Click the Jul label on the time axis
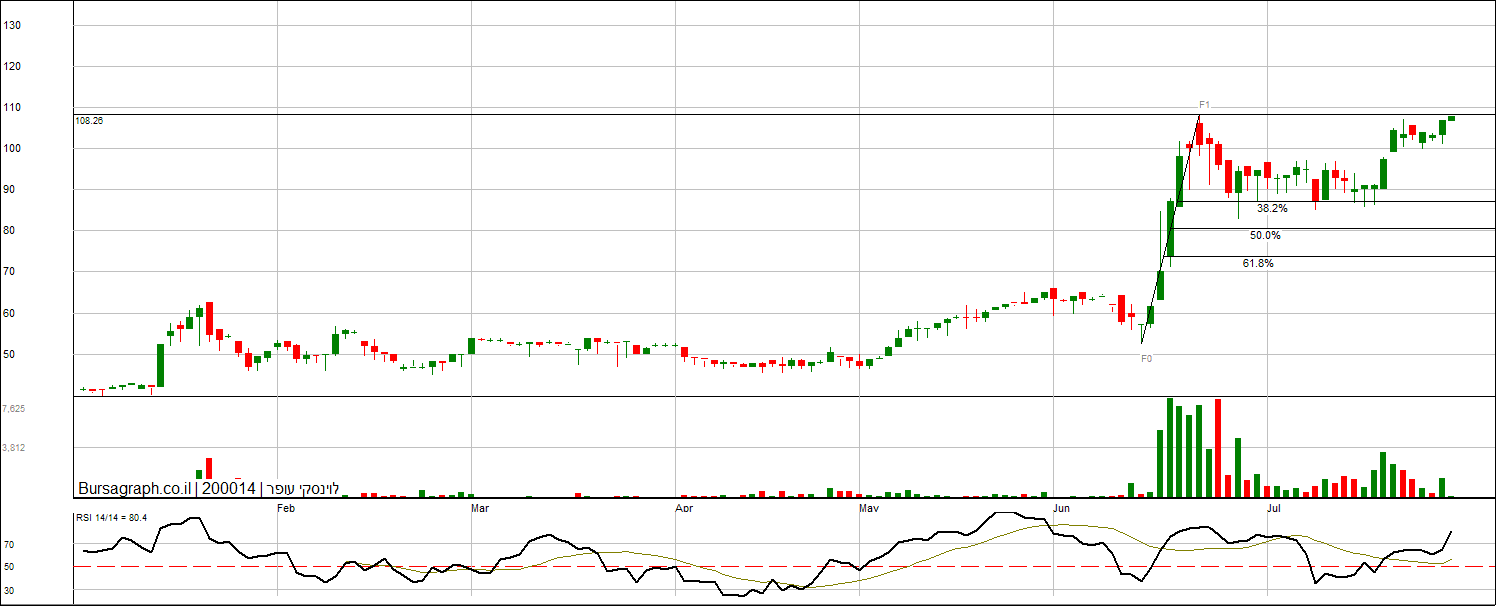Image resolution: width=1496 pixels, height=606 pixels. pyautogui.click(x=1274, y=509)
